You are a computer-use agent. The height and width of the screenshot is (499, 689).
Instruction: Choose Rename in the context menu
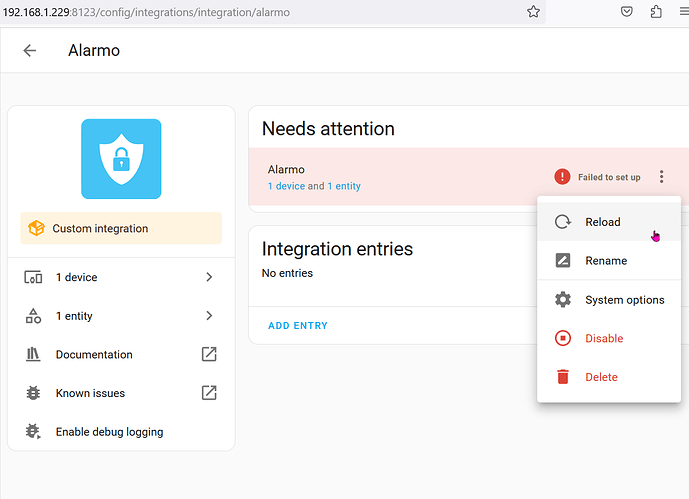606,261
